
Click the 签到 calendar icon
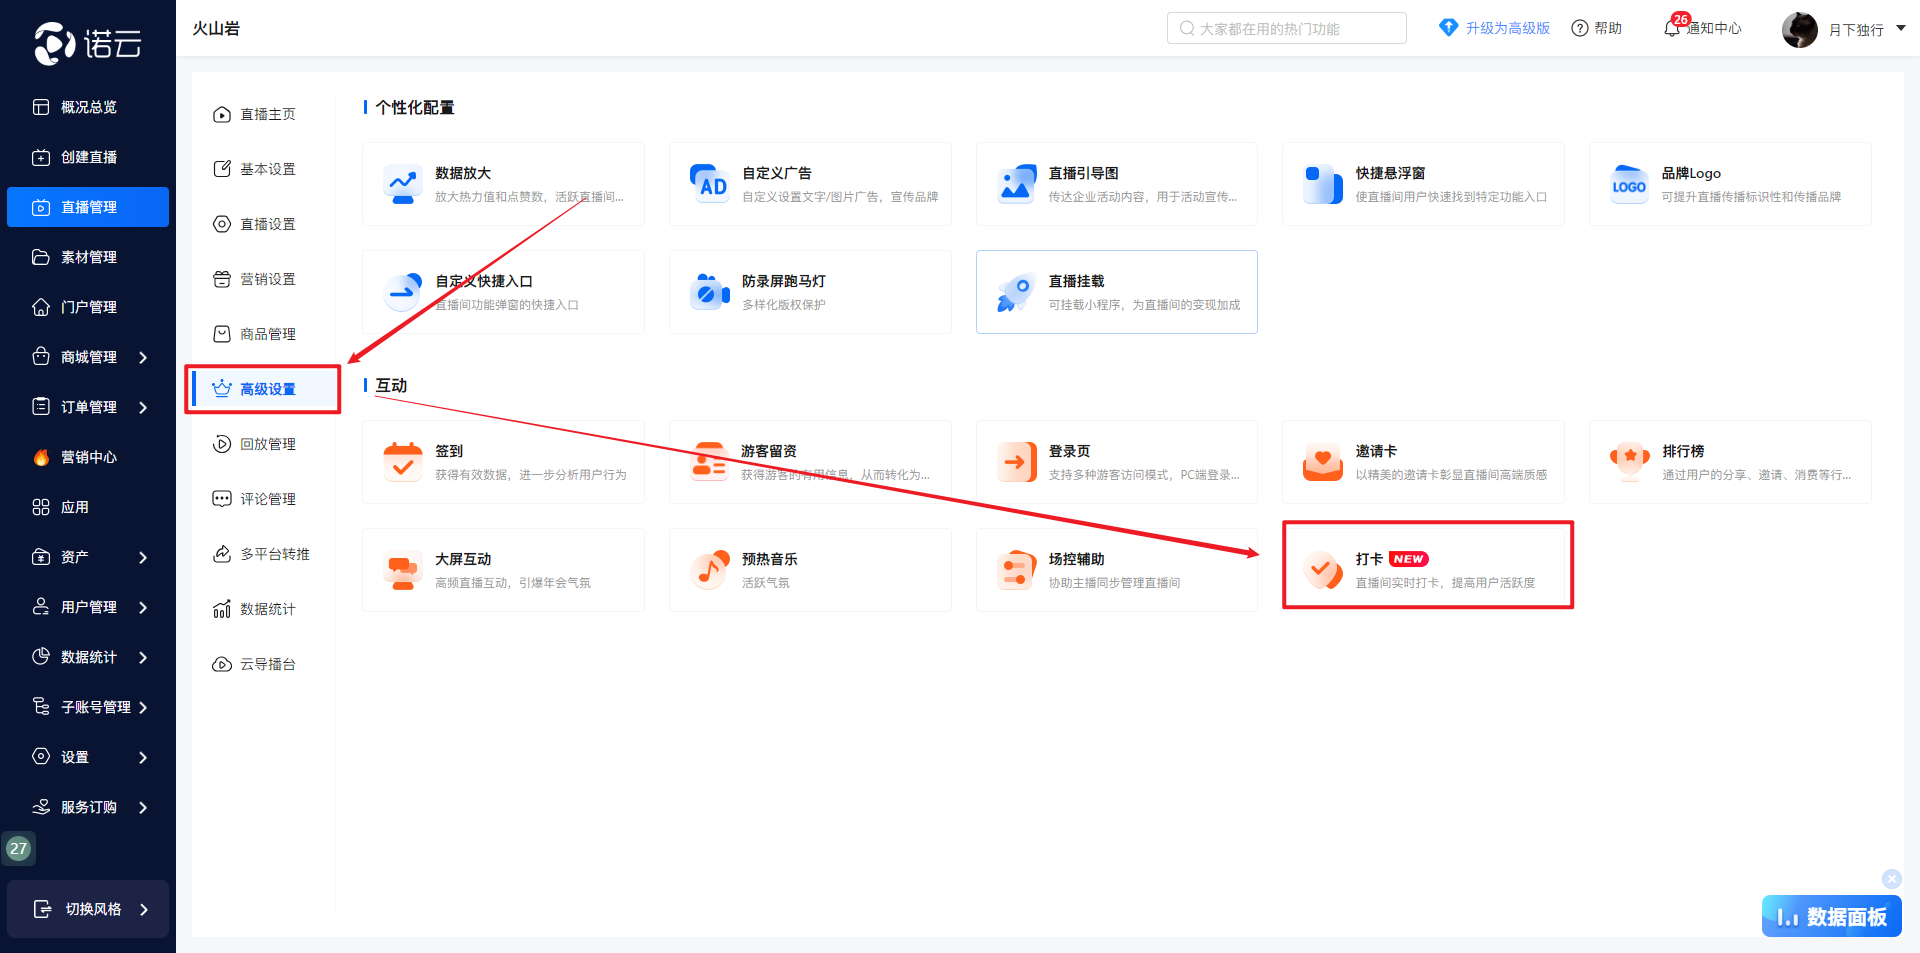[403, 462]
